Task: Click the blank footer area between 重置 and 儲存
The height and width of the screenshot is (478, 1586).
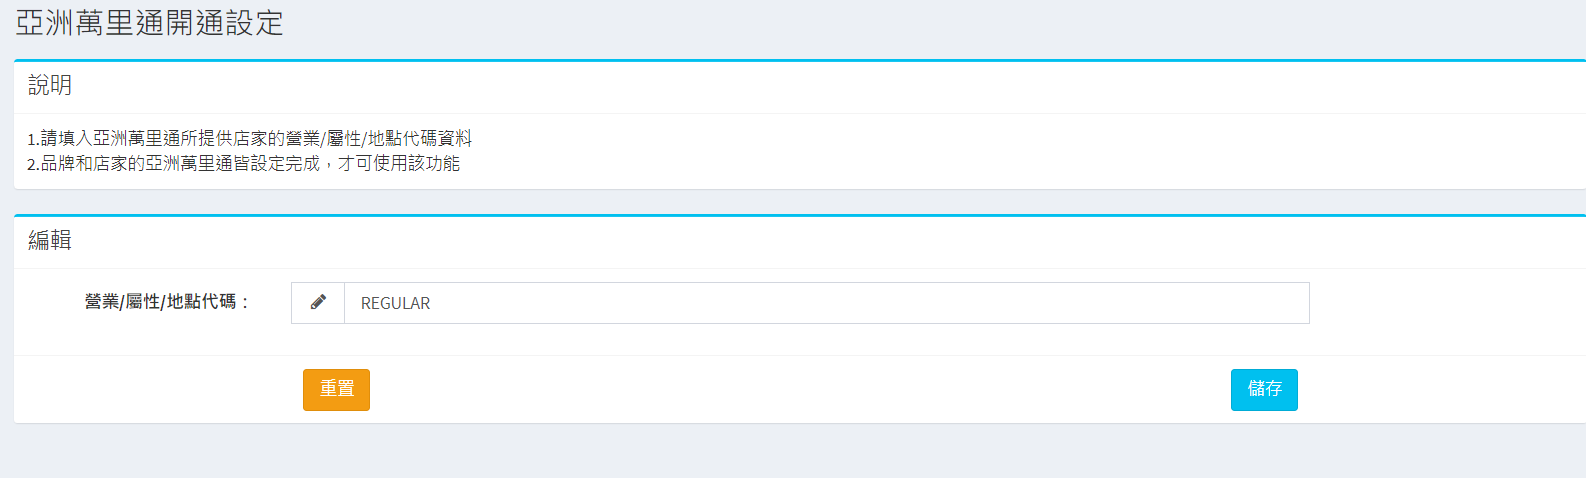Action: click(800, 390)
